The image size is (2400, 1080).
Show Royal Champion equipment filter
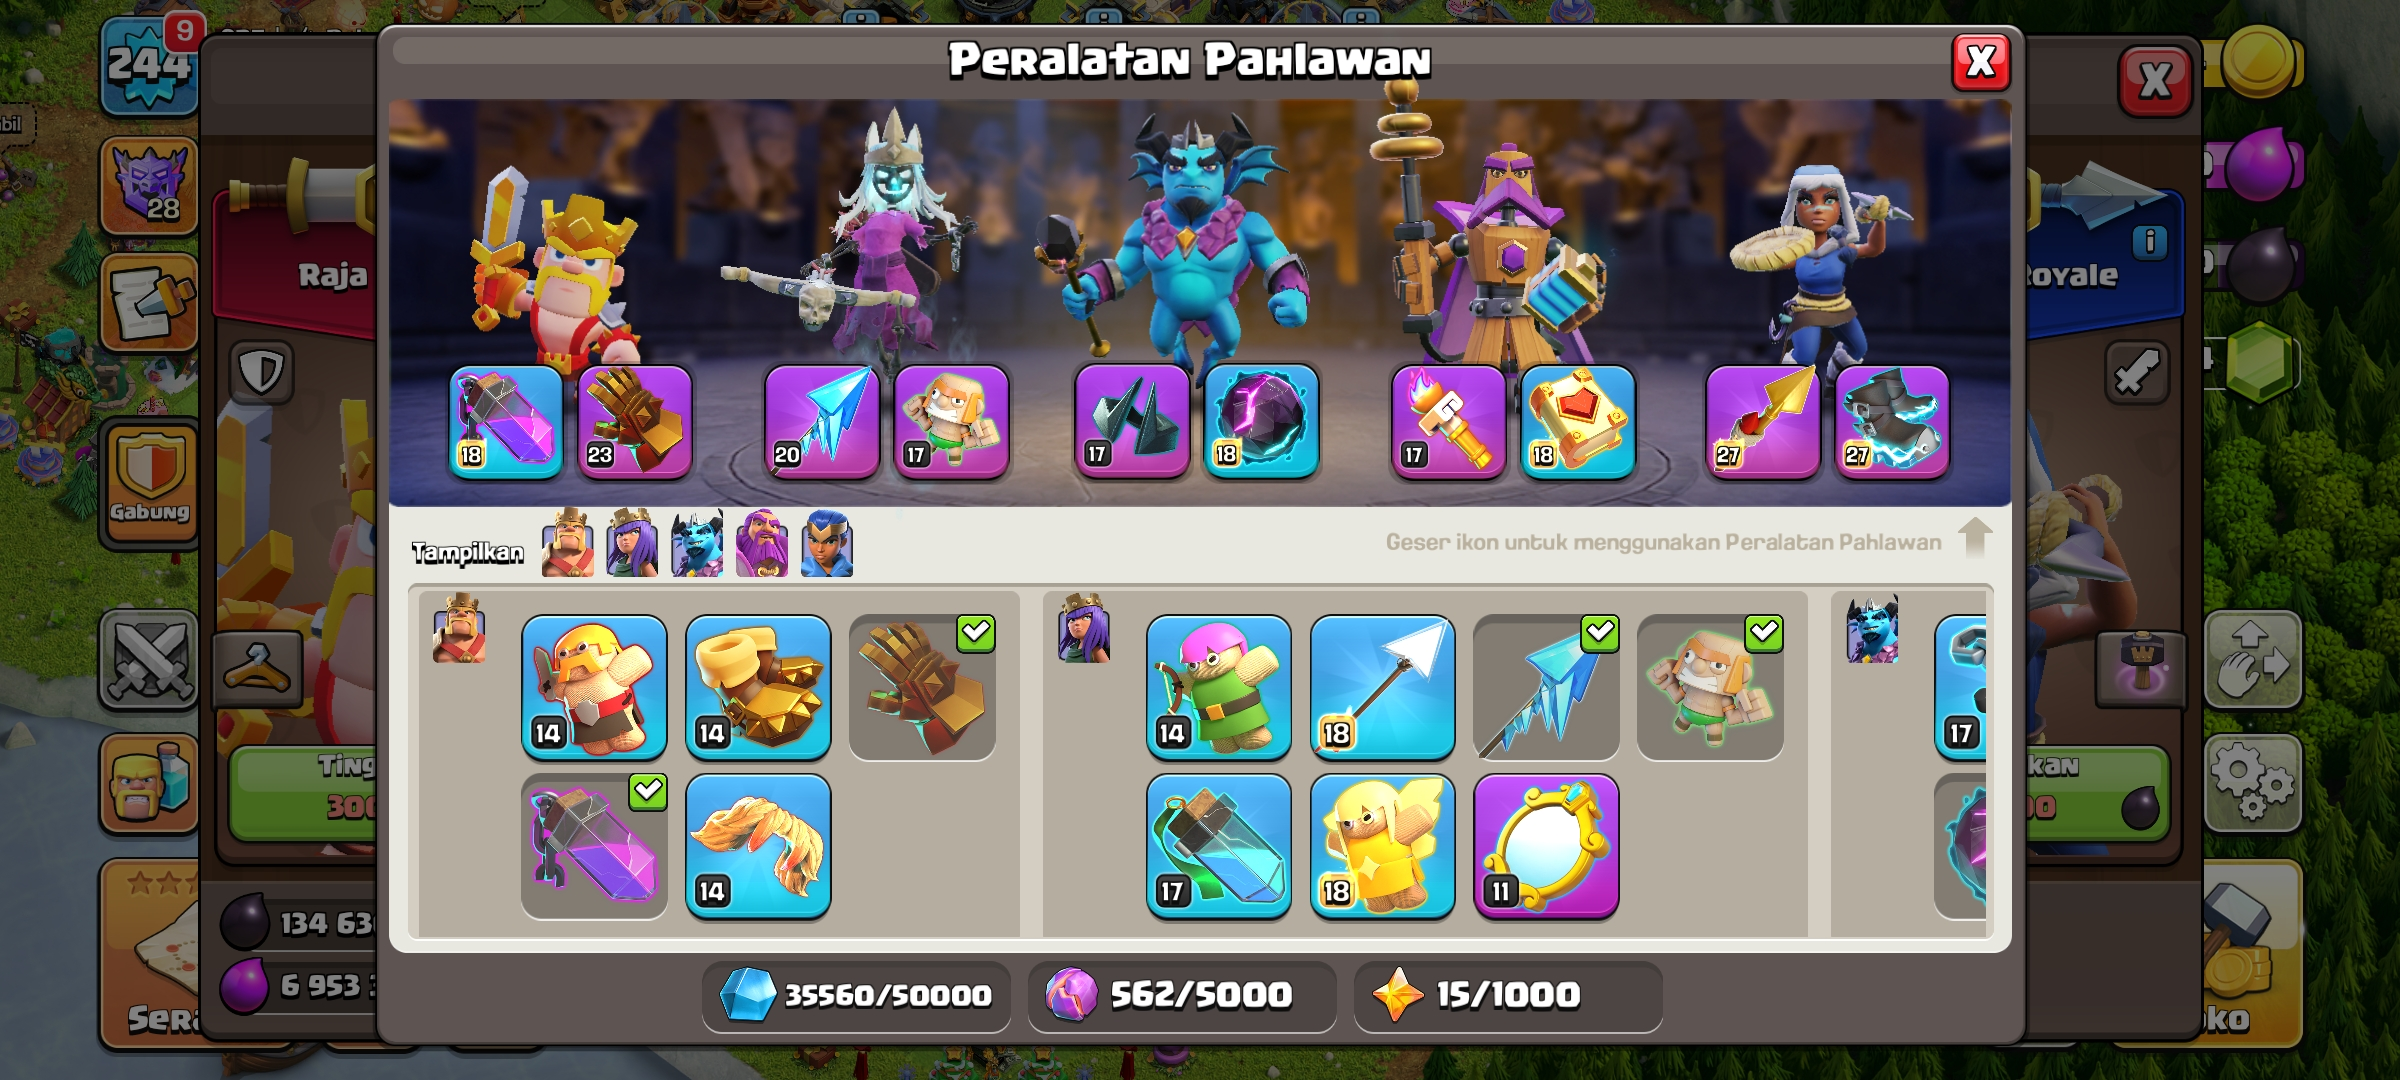826,543
